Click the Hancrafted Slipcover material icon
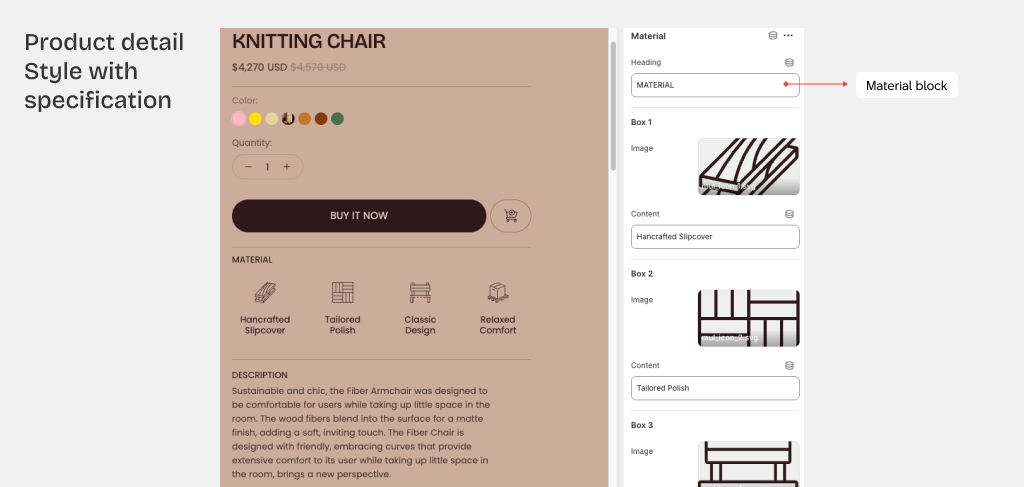The height and width of the screenshot is (487, 1024). [x=265, y=292]
